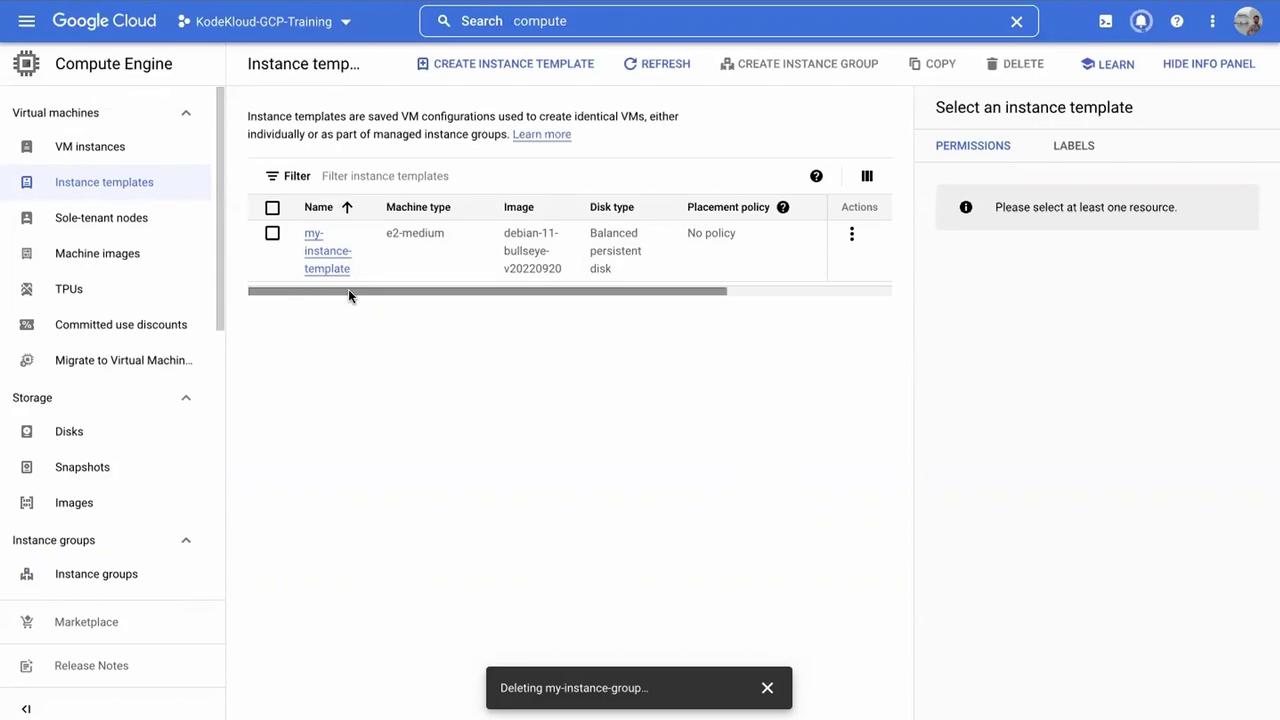Click the filter icon beside Filter
The height and width of the screenshot is (720, 1280).
click(x=272, y=176)
